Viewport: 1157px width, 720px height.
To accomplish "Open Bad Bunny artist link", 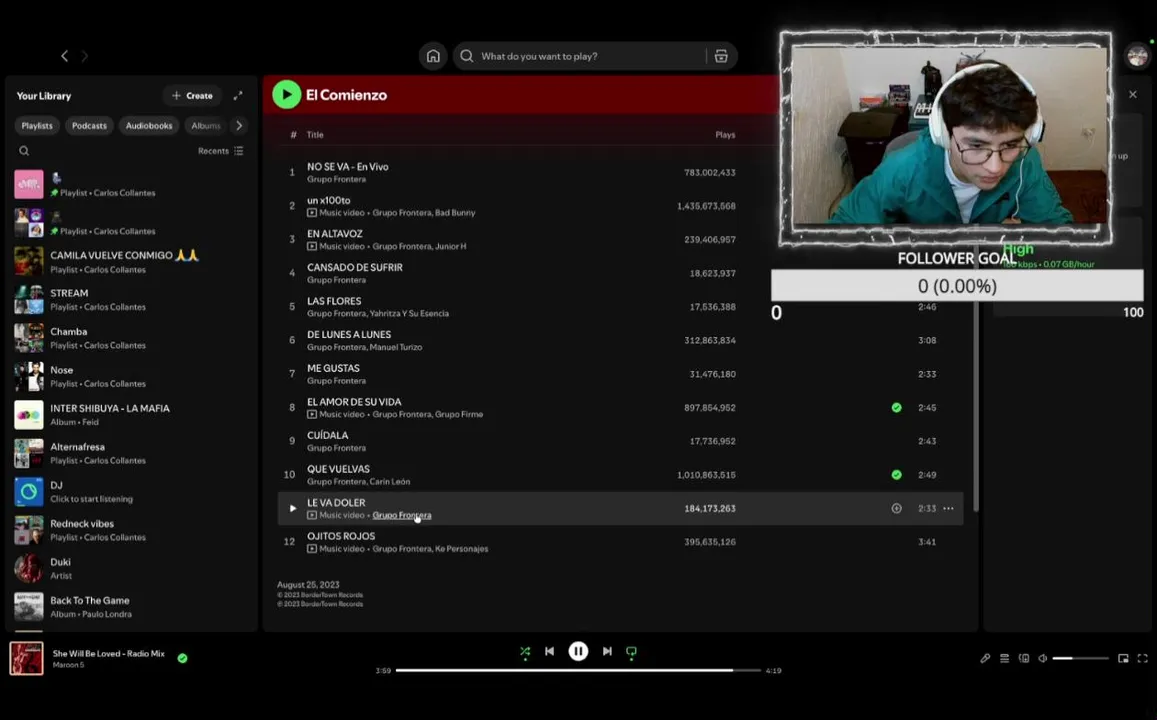I will [x=455, y=212].
